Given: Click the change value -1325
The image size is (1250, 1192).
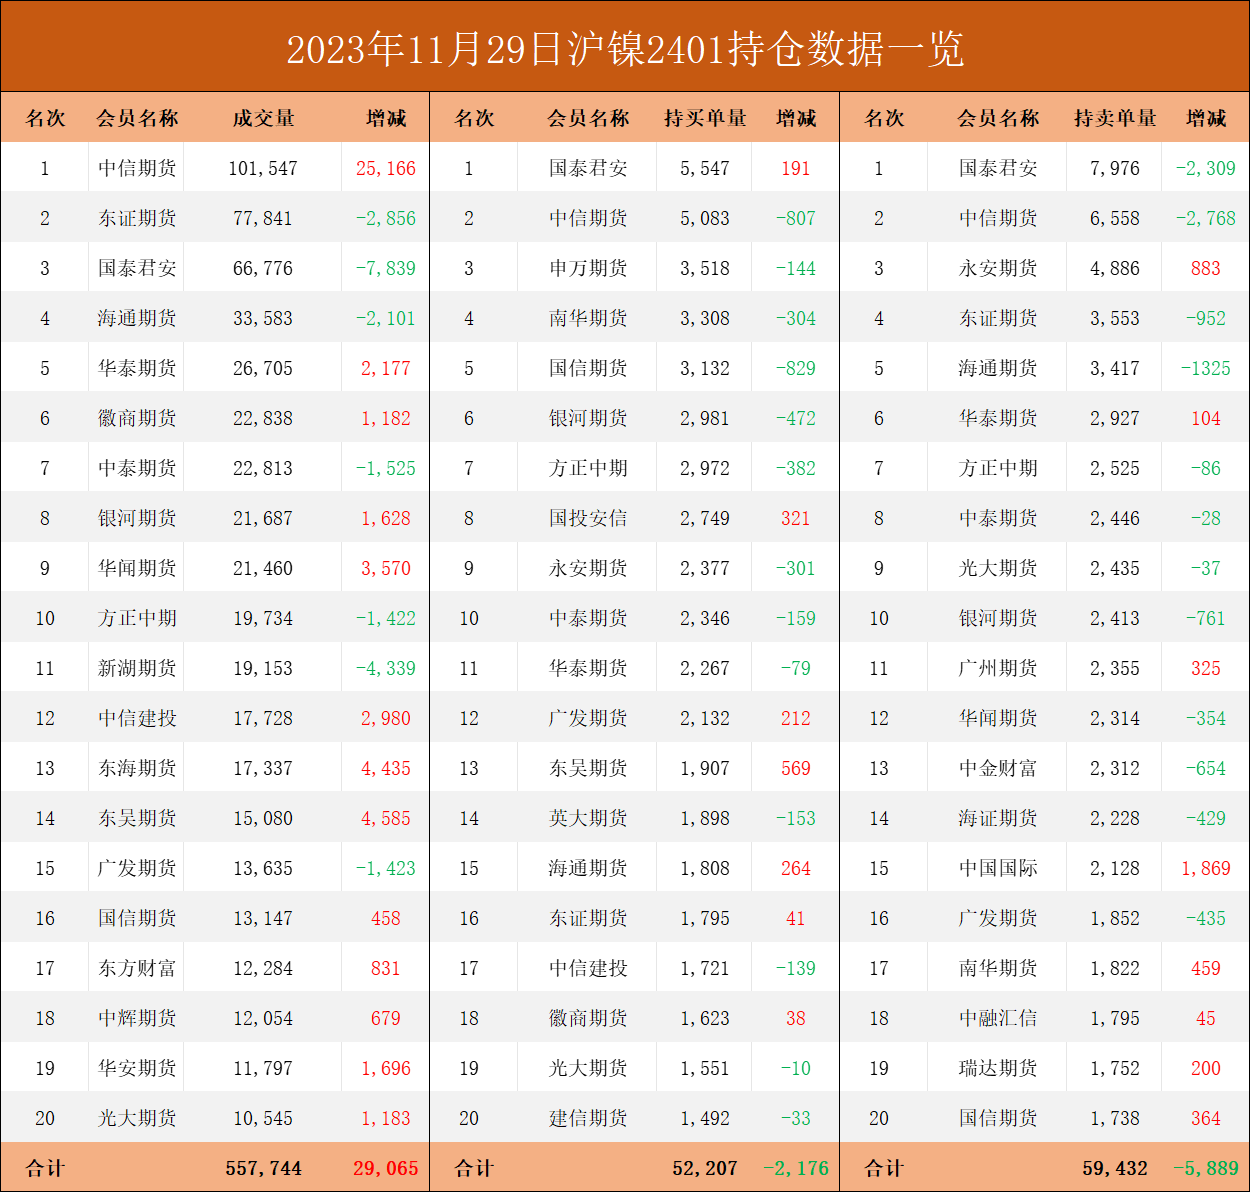Looking at the screenshot, I should (1206, 368).
